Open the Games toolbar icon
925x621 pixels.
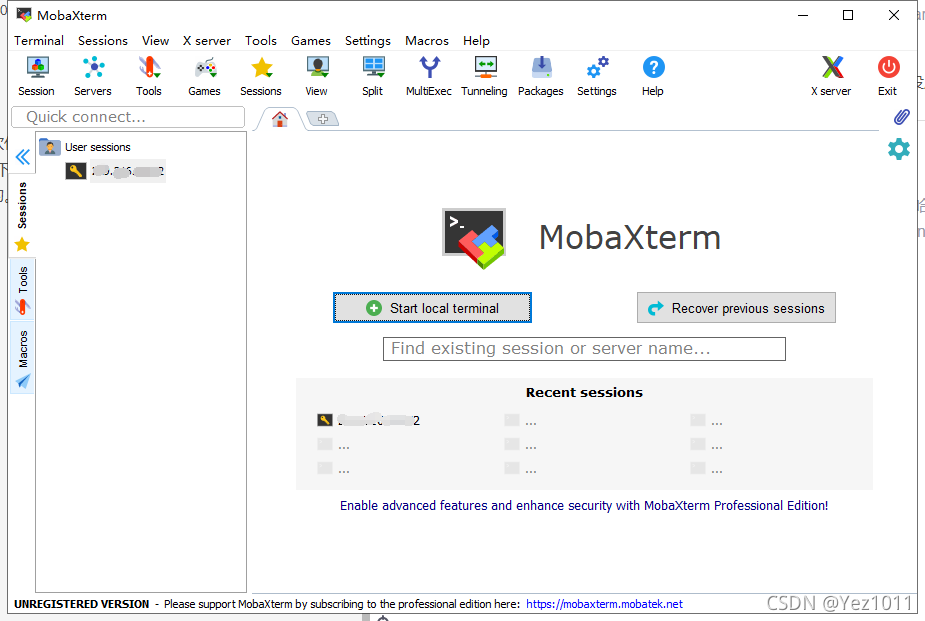[x=204, y=76]
